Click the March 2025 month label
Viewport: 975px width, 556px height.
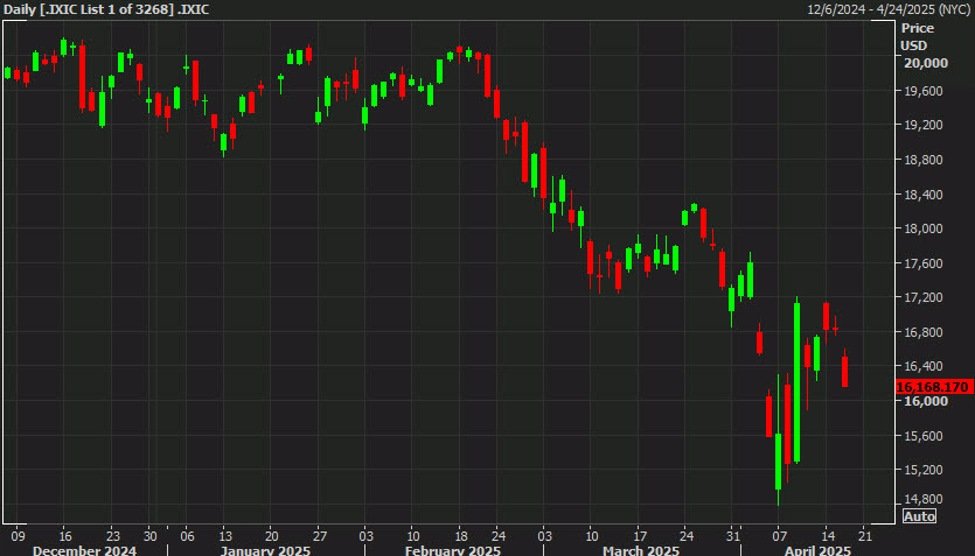643,549
